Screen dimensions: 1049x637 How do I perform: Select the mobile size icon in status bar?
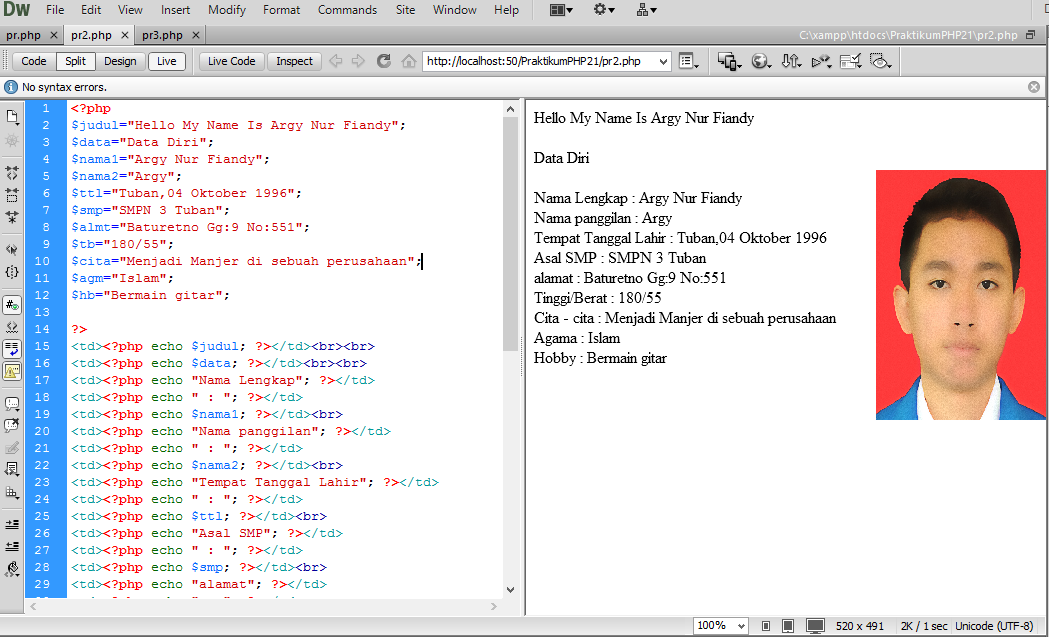[766, 626]
